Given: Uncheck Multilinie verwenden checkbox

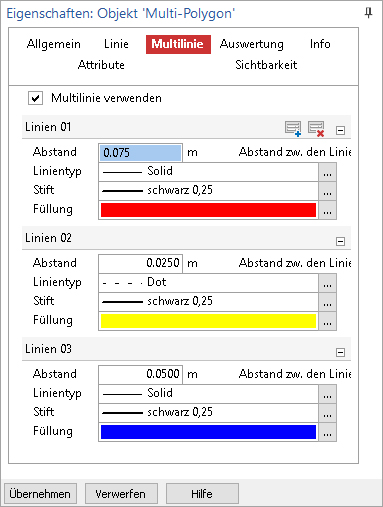Looking at the screenshot, I should click(35, 98).
